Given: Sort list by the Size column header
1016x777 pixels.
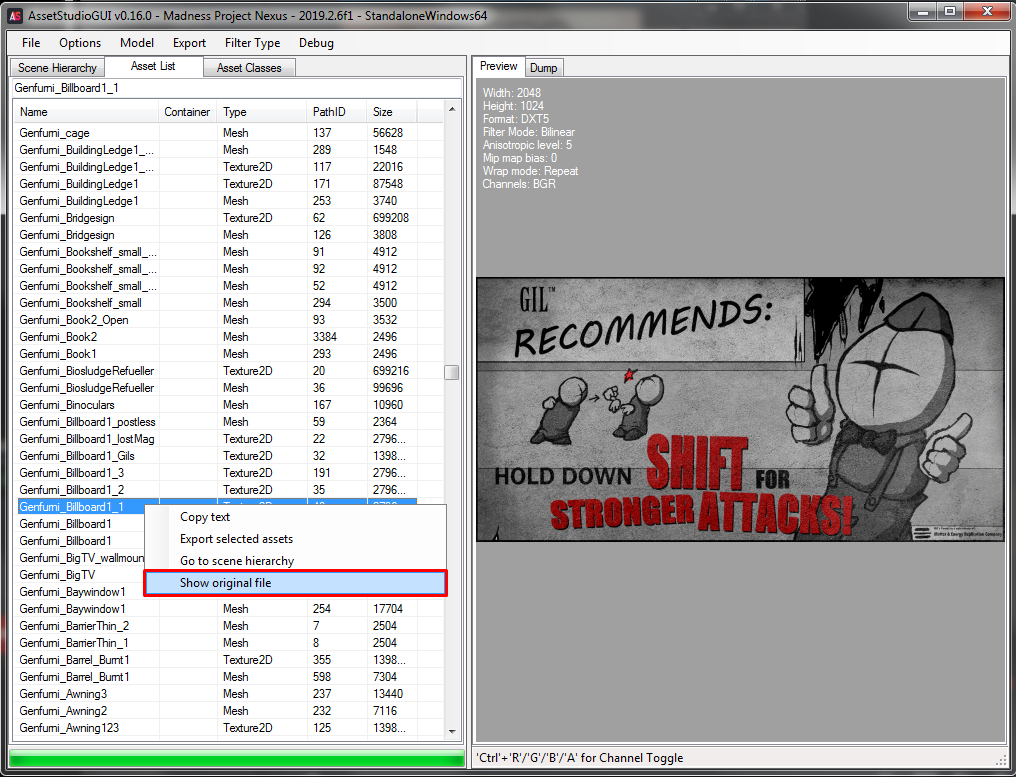Looking at the screenshot, I should pyautogui.click(x=390, y=112).
